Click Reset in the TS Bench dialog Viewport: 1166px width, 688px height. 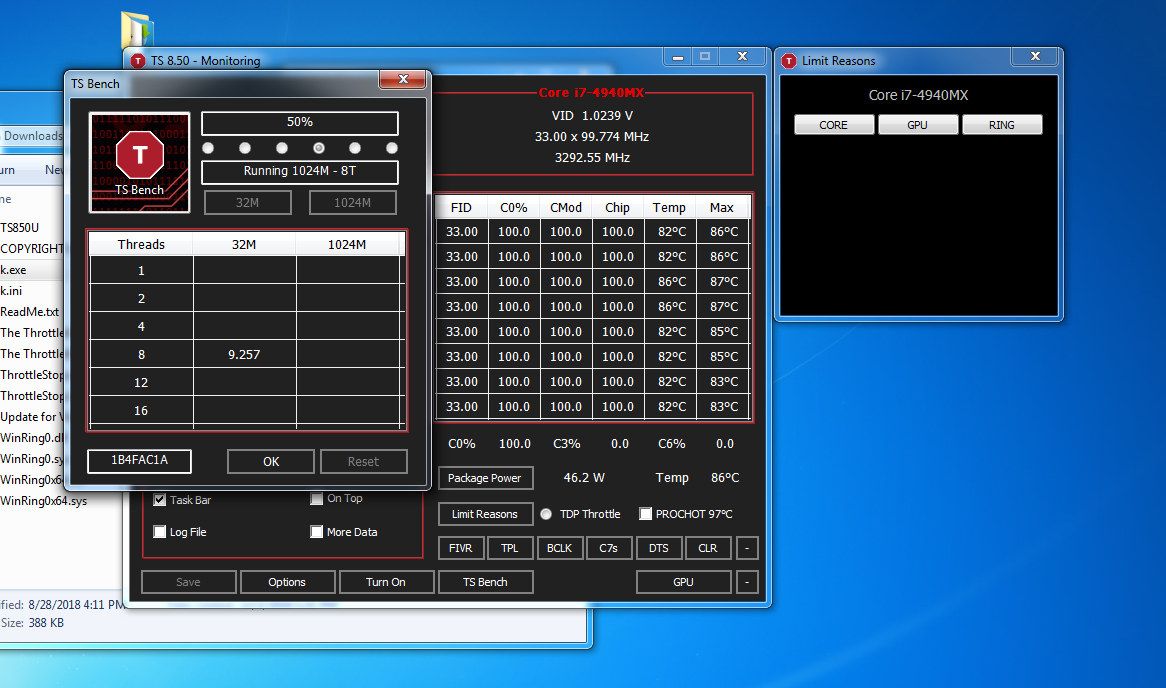point(364,461)
